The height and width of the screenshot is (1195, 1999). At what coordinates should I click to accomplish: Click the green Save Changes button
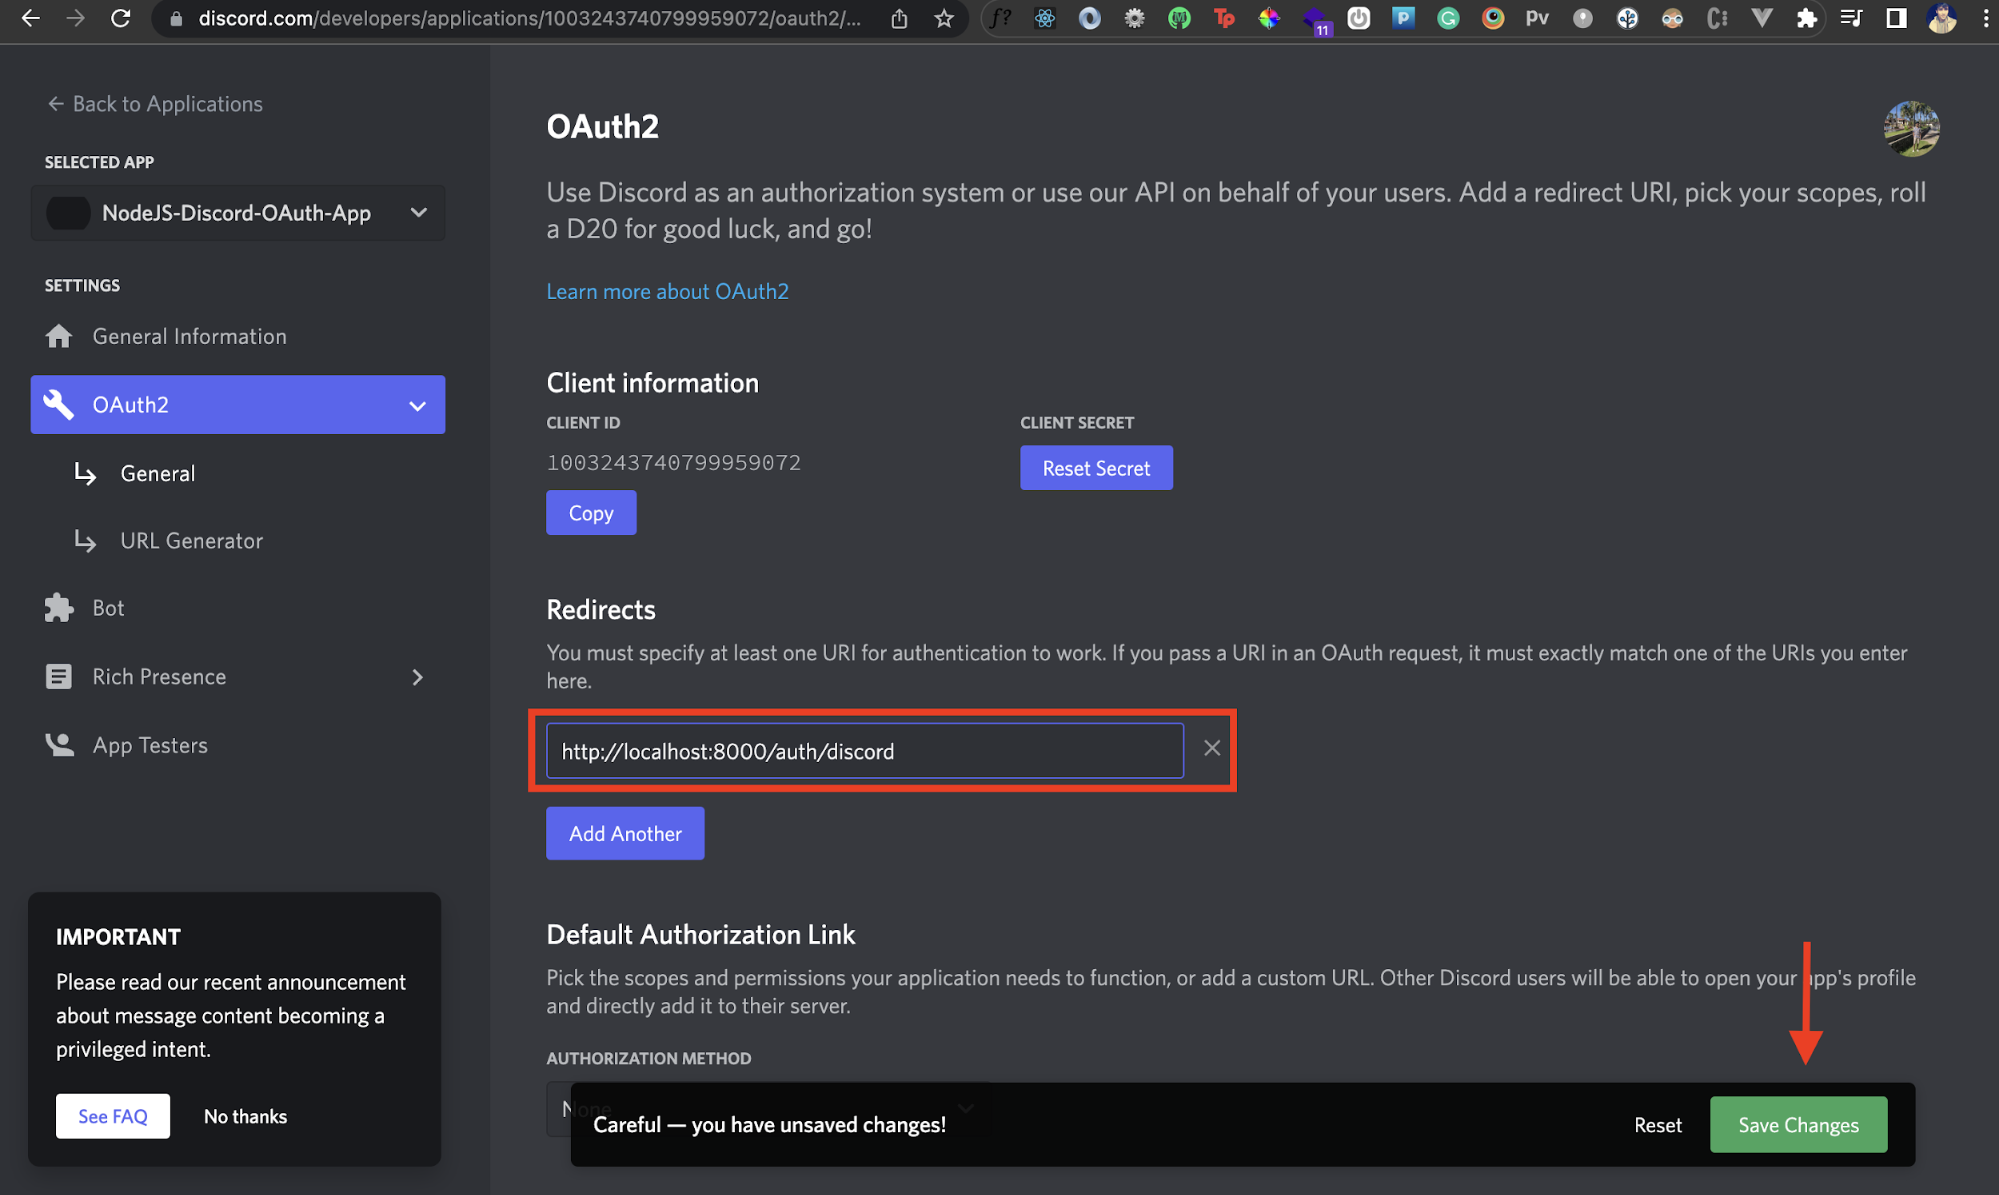1797,1125
